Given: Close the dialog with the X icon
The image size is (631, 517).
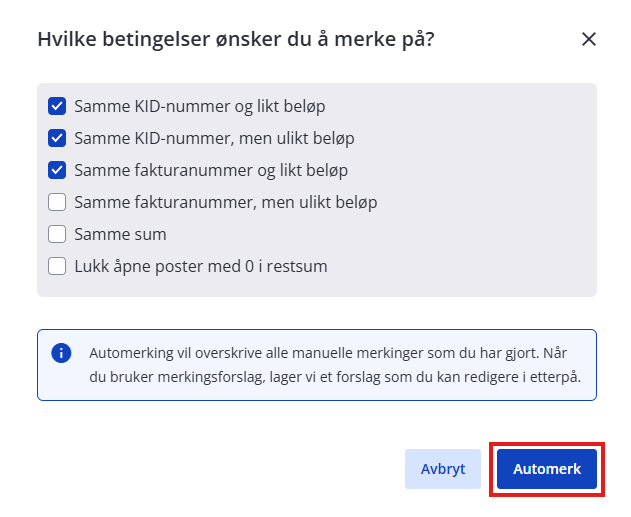Looking at the screenshot, I should [588, 39].
